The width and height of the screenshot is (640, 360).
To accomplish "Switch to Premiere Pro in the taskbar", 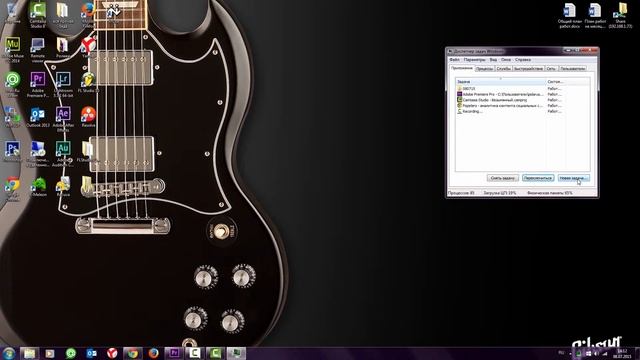I will tap(174, 353).
